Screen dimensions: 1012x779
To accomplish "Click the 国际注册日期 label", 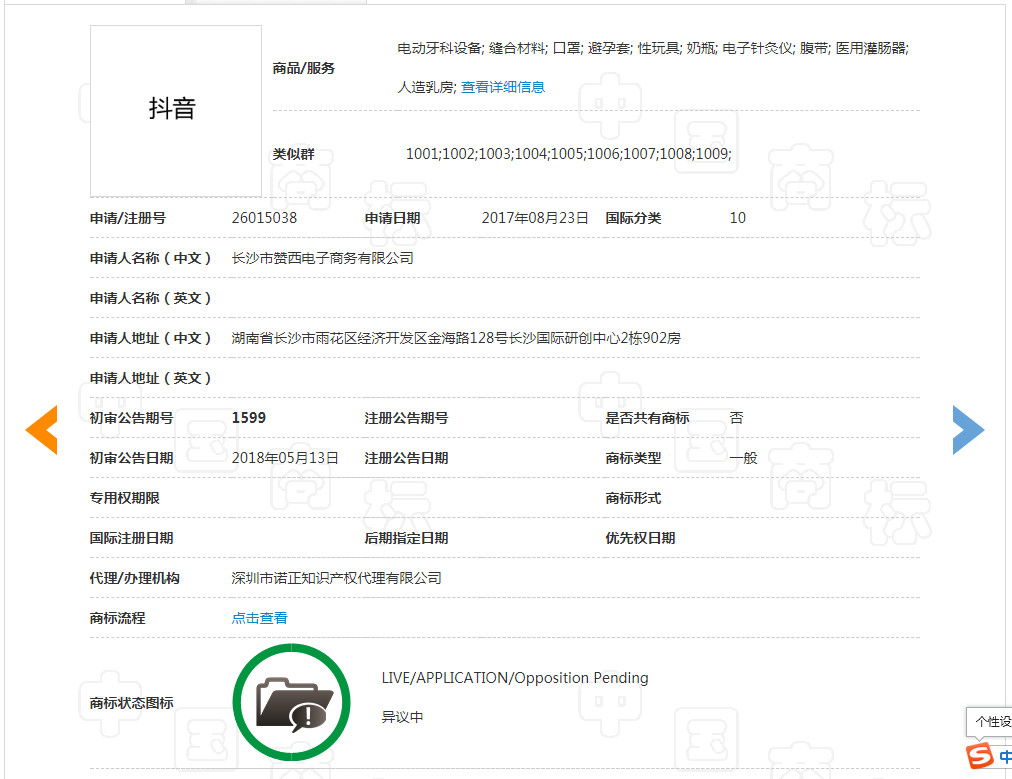I will coord(132,538).
